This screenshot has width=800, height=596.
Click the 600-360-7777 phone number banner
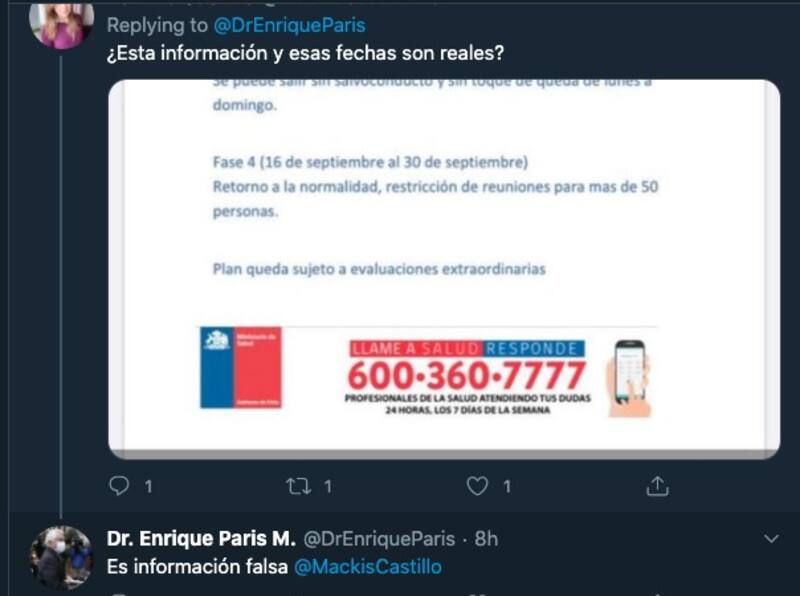click(x=467, y=378)
